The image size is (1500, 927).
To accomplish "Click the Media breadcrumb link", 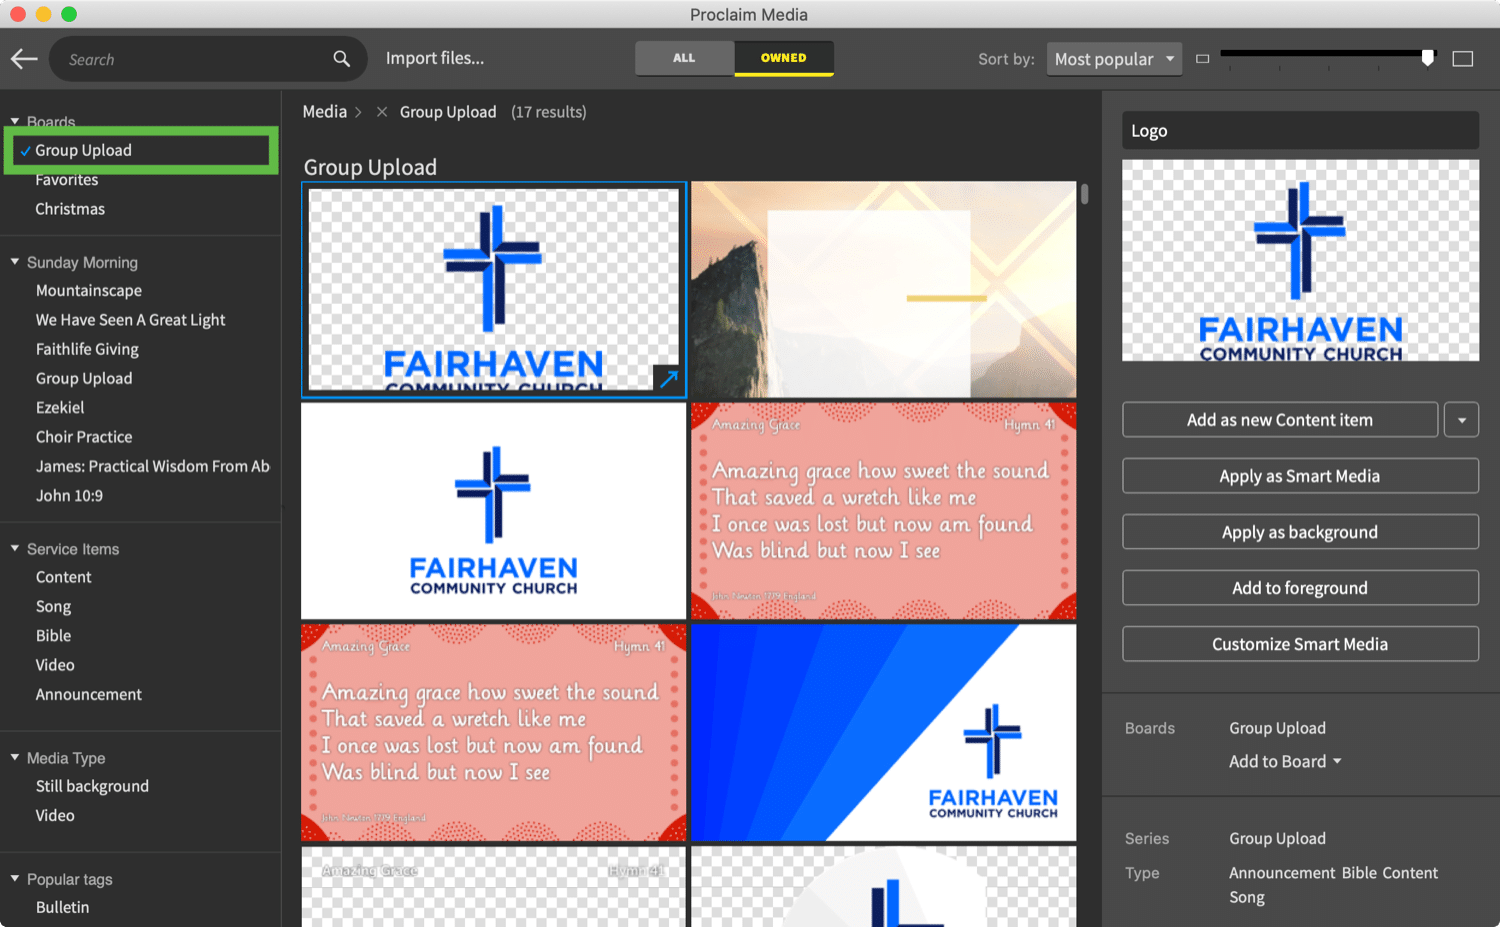I will click(325, 112).
